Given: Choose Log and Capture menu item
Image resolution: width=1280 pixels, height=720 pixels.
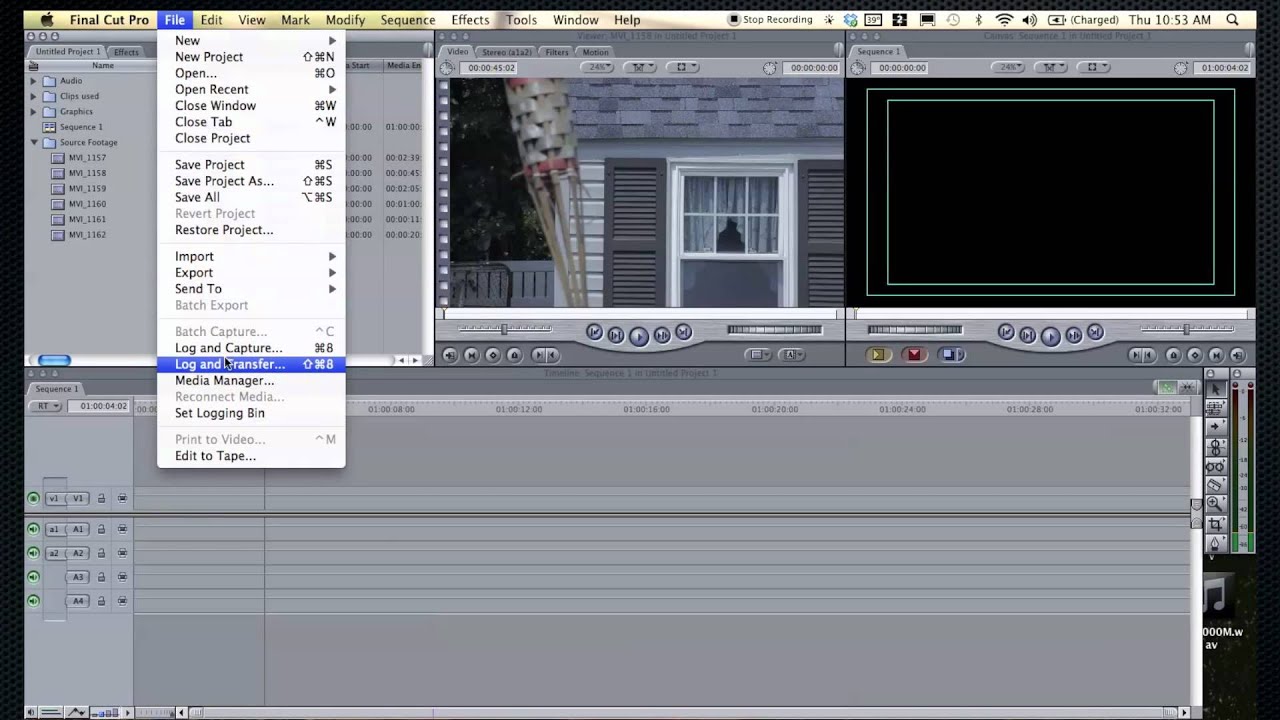Looking at the screenshot, I should pyautogui.click(x=251, y=348).
